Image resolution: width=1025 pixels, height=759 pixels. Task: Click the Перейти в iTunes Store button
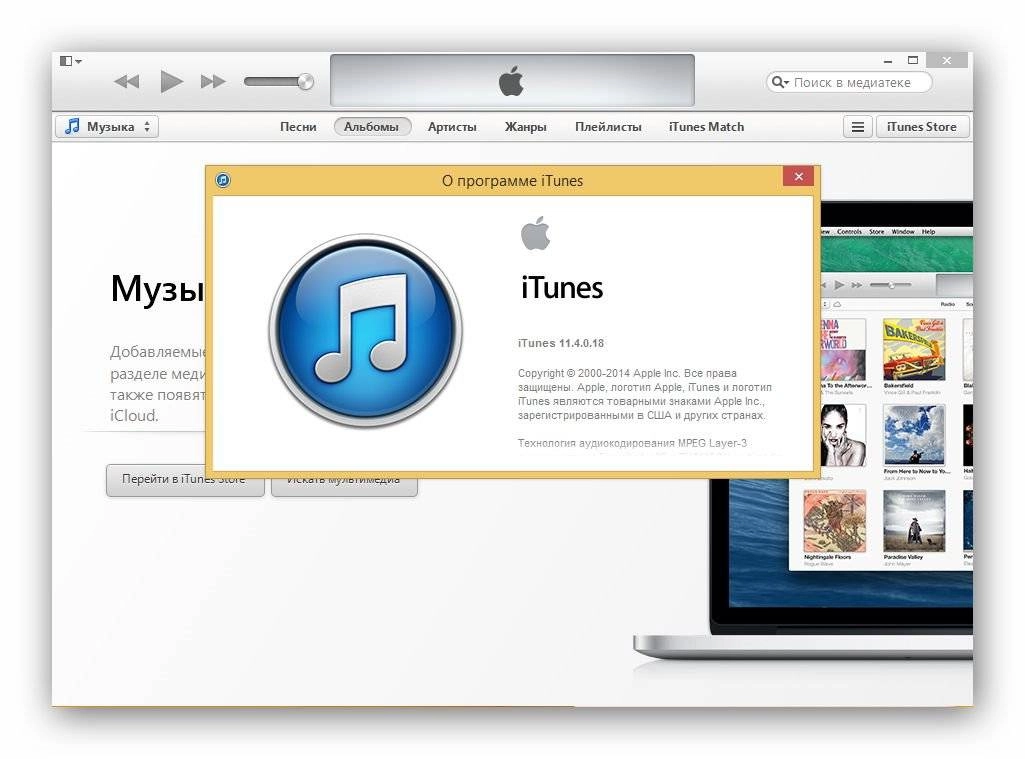185,480
